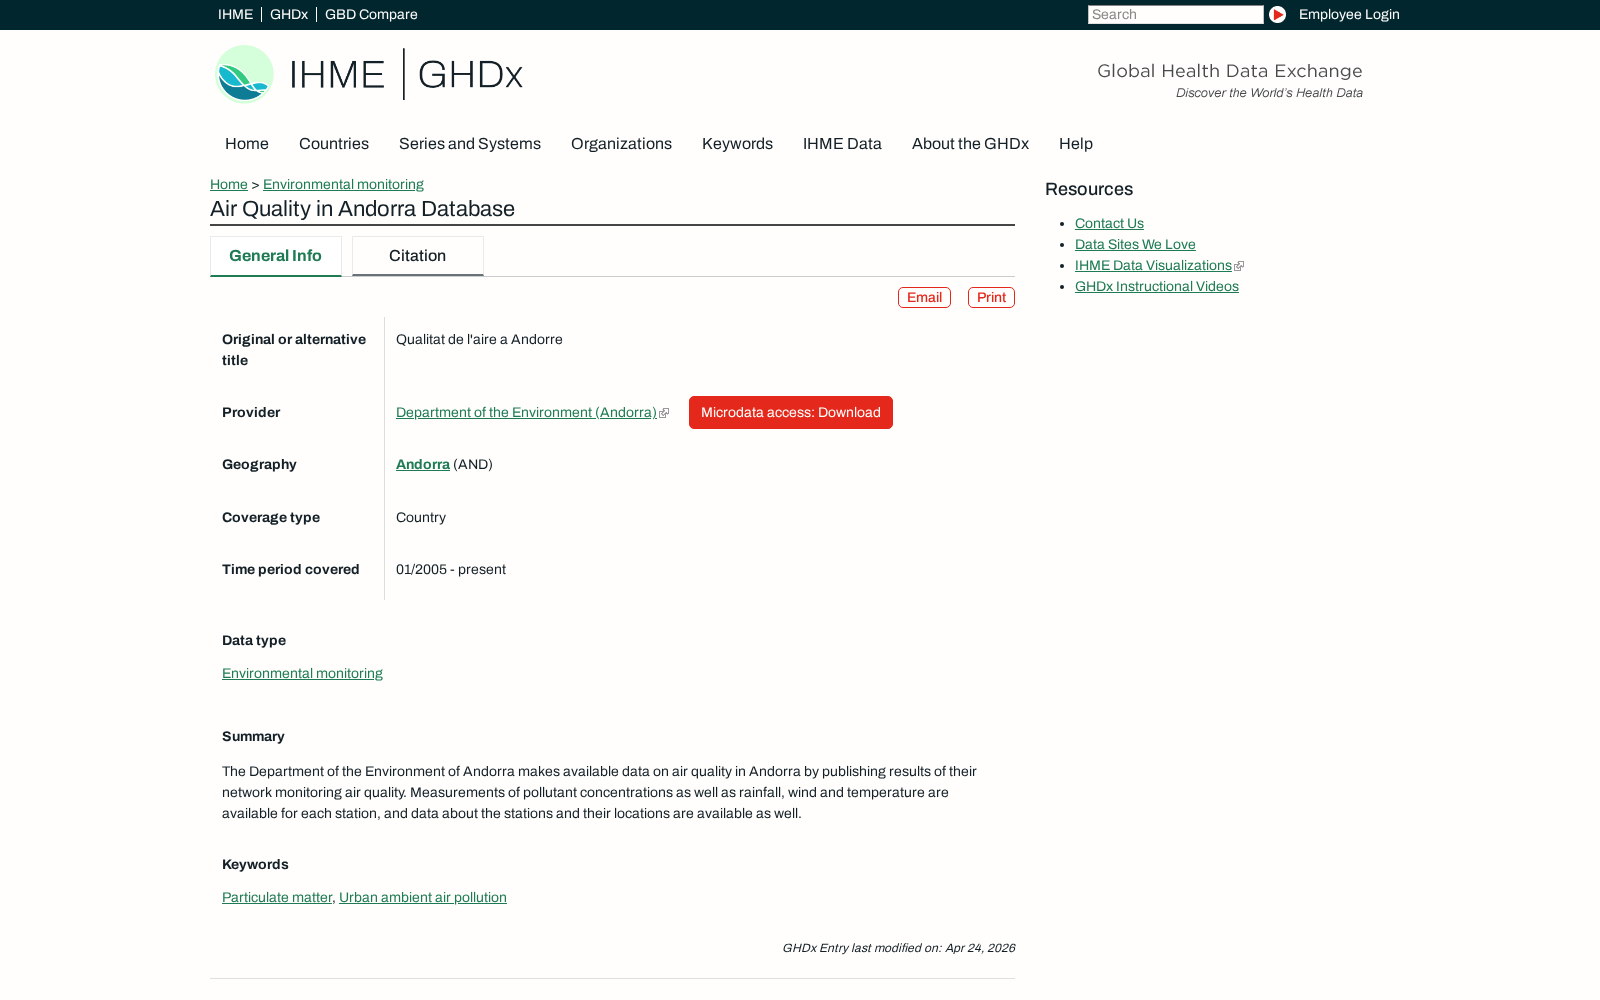
Task: Click the Resources sidebar heading
Action: [1089, 189]
